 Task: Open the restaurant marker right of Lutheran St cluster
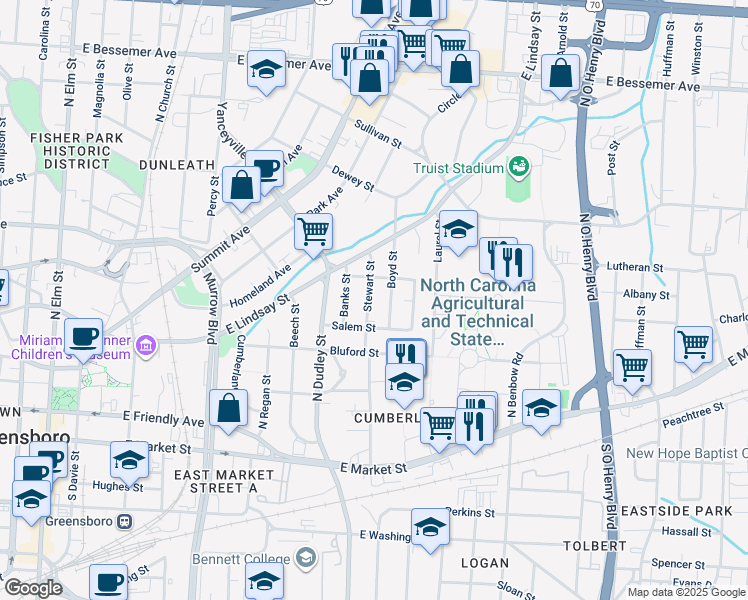point(513,265)
